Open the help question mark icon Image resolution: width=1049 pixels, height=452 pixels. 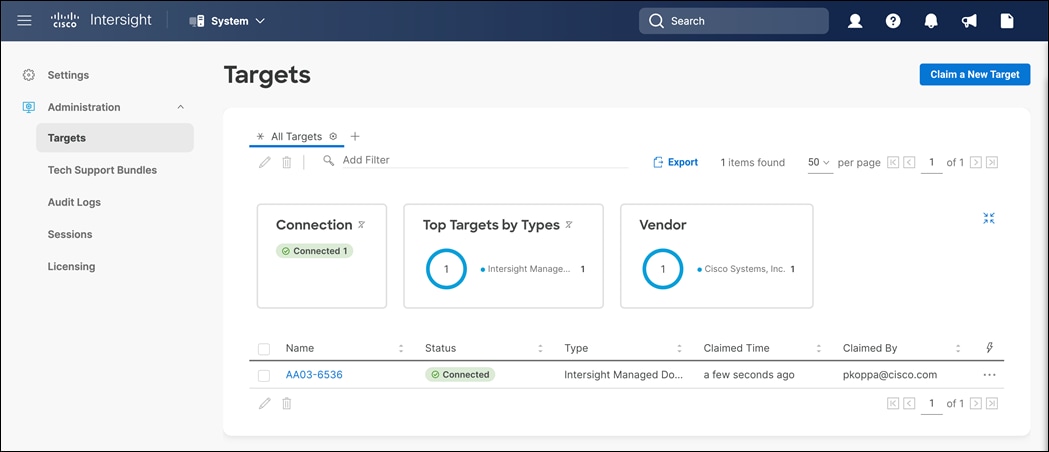click(x=893, y=21)
